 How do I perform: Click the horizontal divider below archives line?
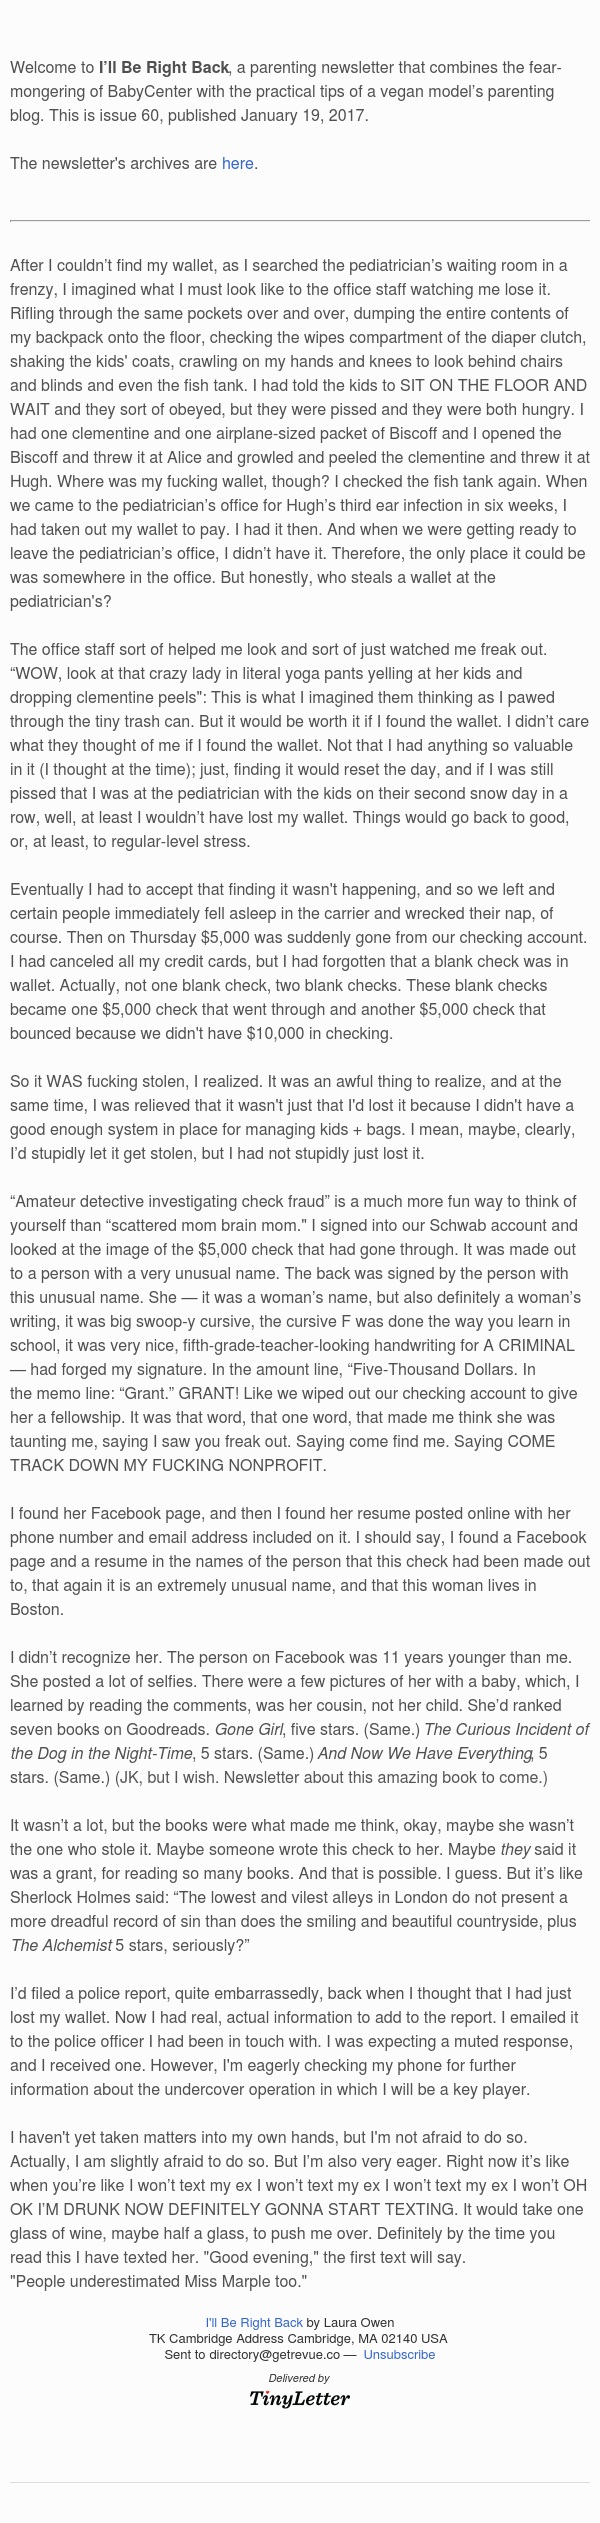click(299, 220)
